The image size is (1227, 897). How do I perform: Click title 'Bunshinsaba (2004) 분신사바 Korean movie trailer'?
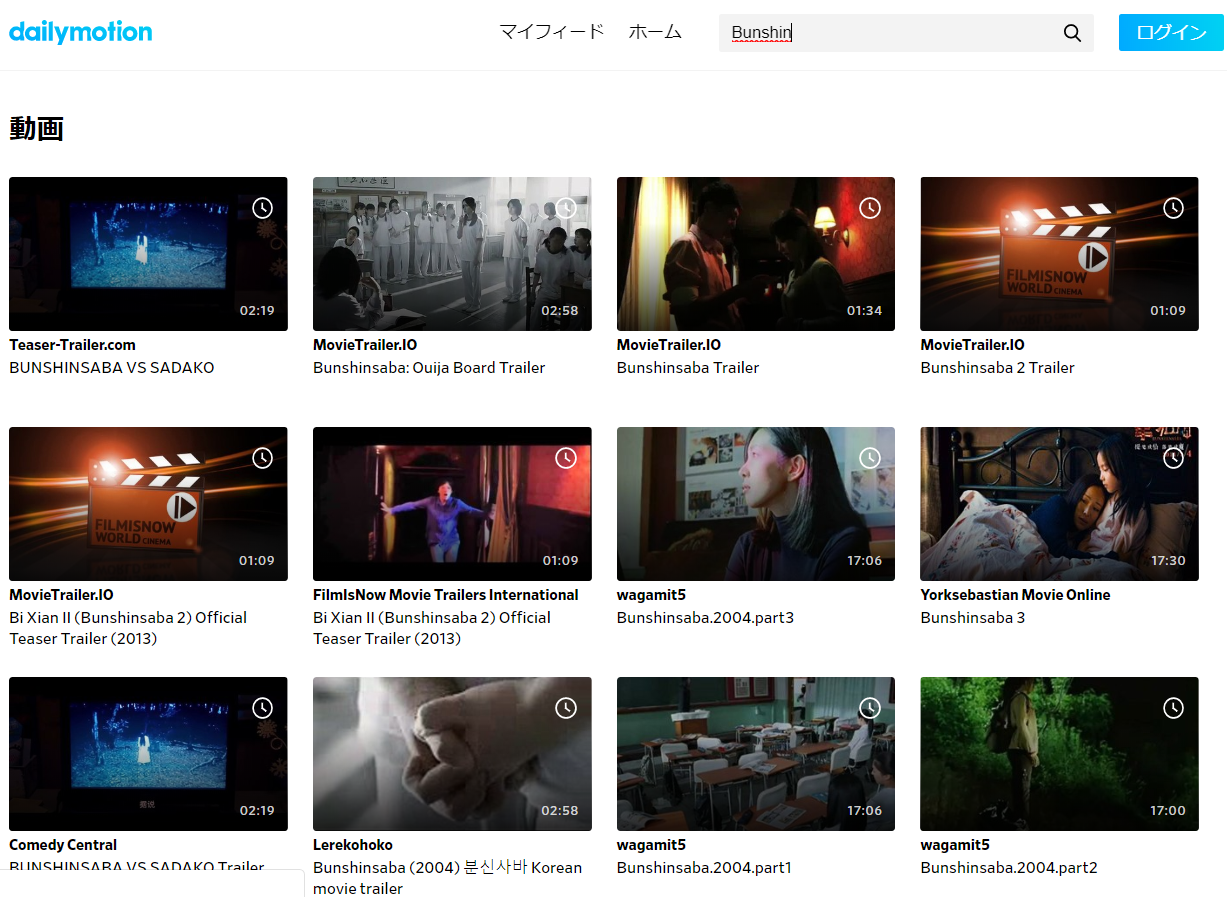(x=447, y=878)
